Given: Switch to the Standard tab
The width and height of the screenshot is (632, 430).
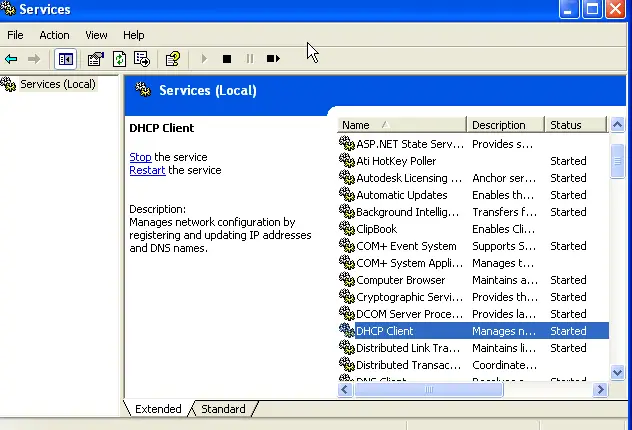Looking at the screenshot, I should (223, 409).
